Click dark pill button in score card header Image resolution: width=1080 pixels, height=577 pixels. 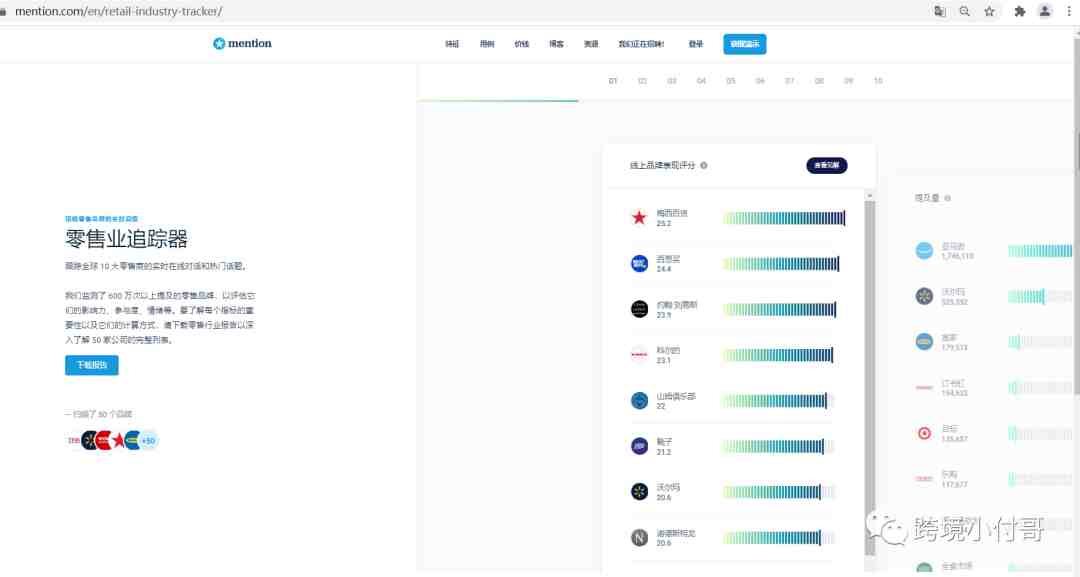tap(827, 165)
